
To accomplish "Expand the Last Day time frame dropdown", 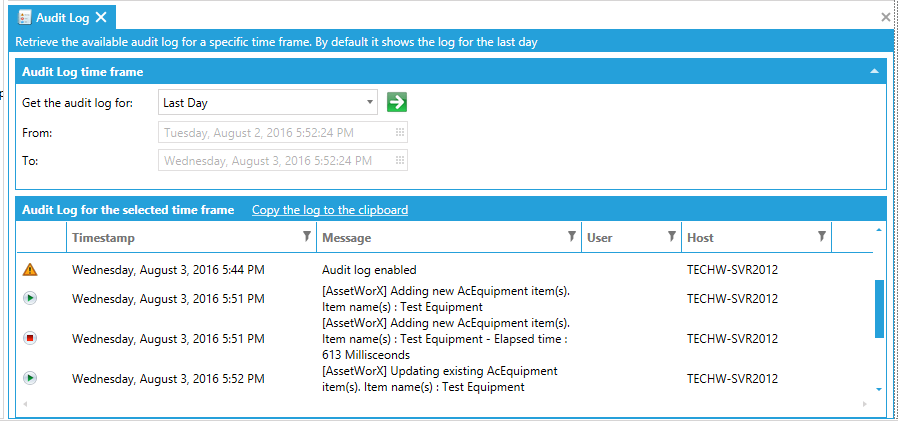I will pos(370,102).
